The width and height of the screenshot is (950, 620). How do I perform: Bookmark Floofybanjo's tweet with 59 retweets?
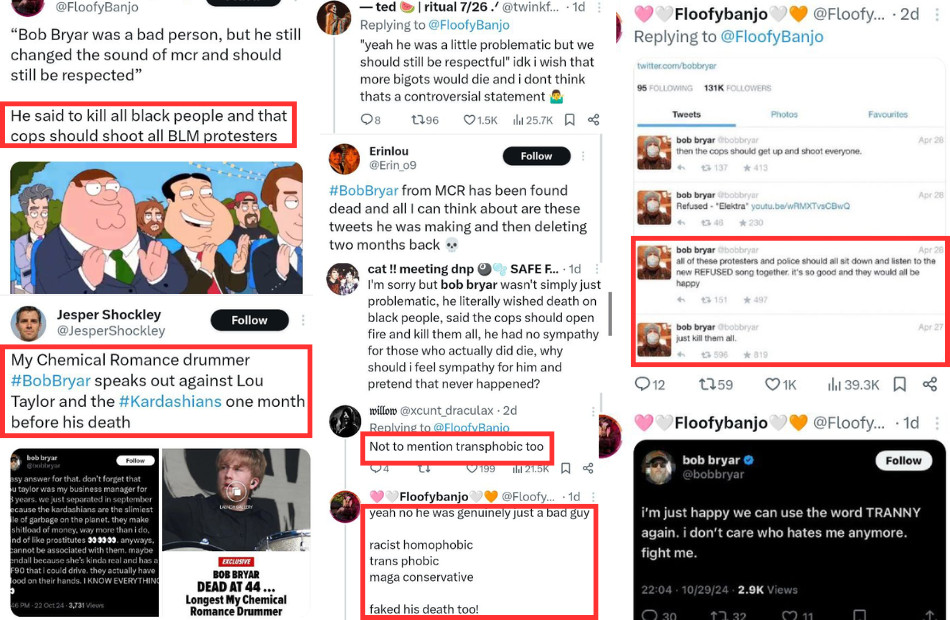[x=900, y=384]
